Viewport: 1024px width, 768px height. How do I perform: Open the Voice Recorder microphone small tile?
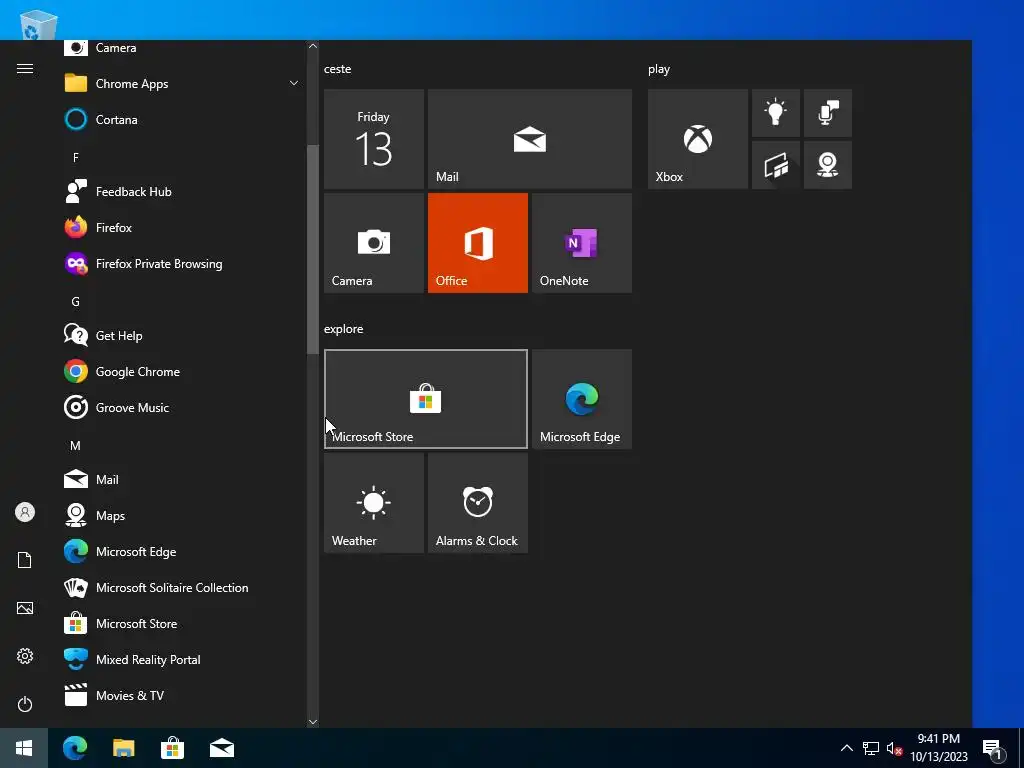pos(827,113)
